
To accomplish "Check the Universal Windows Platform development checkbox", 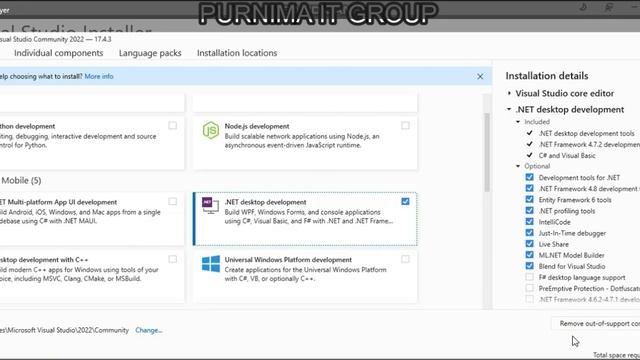I will pyautogui.click(x=405, y=259).
